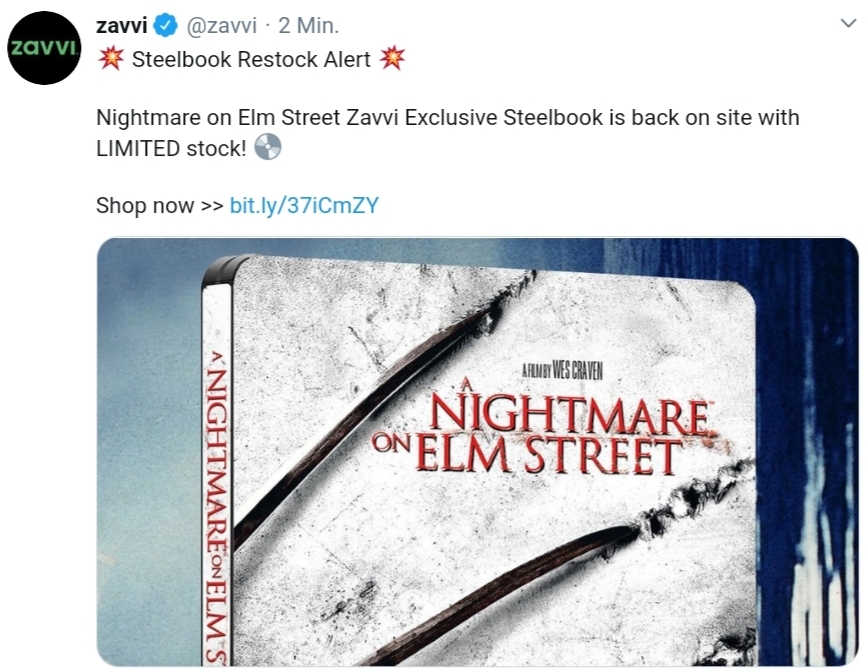865x670 pixels.
Task: Open the tweet via the 2 Min. timestamp
Action: (x=308, y=25)
